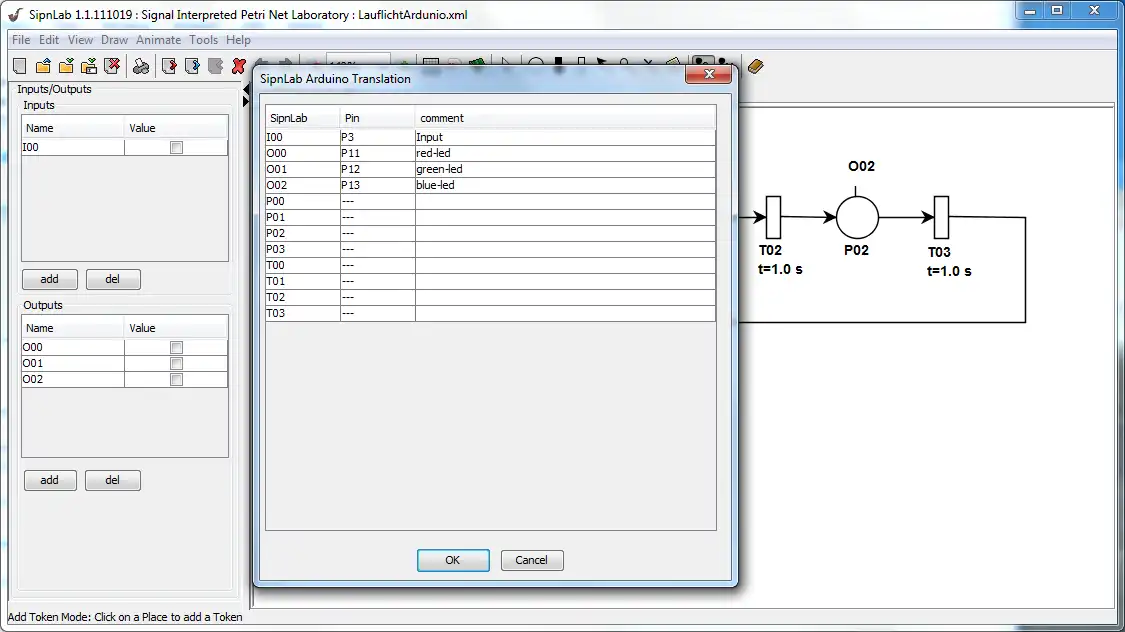Click the P02 place circle on canvas

(857, 217)
